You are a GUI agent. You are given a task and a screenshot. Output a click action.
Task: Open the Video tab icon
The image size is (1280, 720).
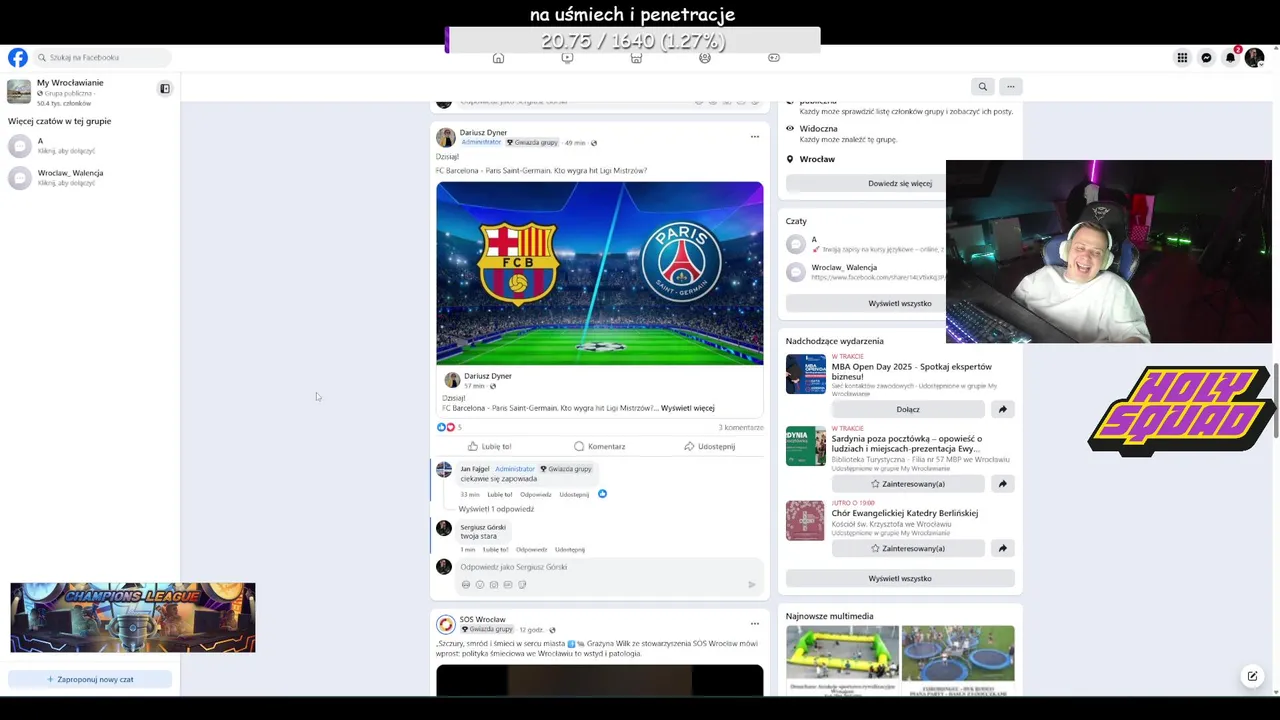coord(567,58)
